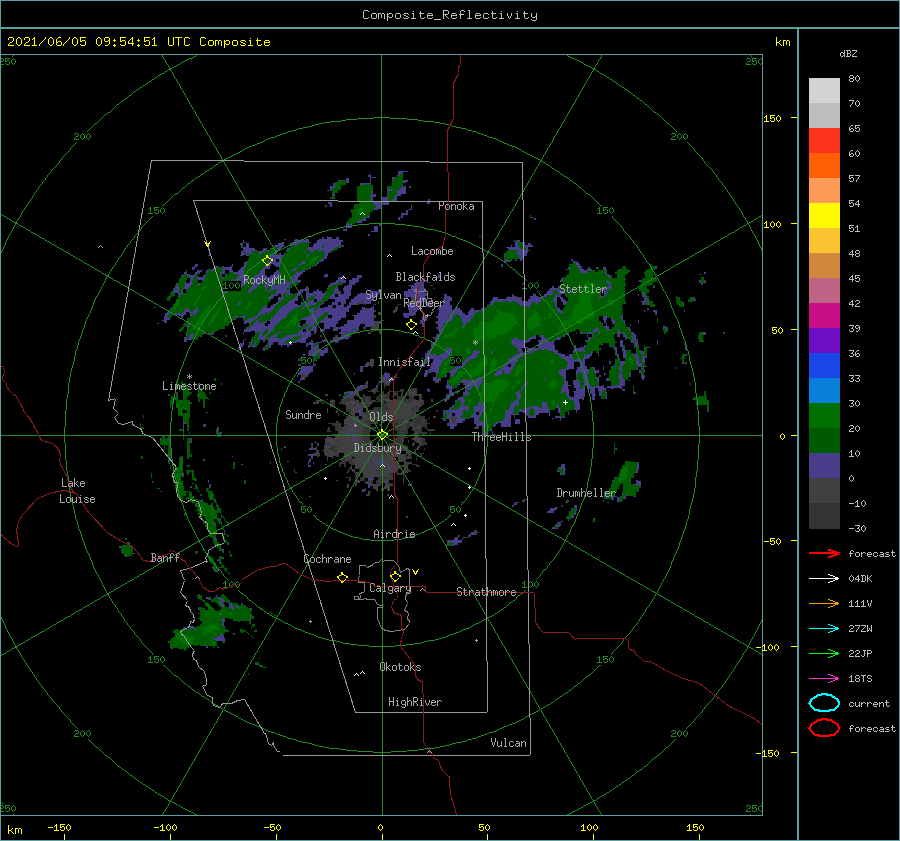Select the Blackfalds city label
The image size is (900, 841).
(425, 277)
